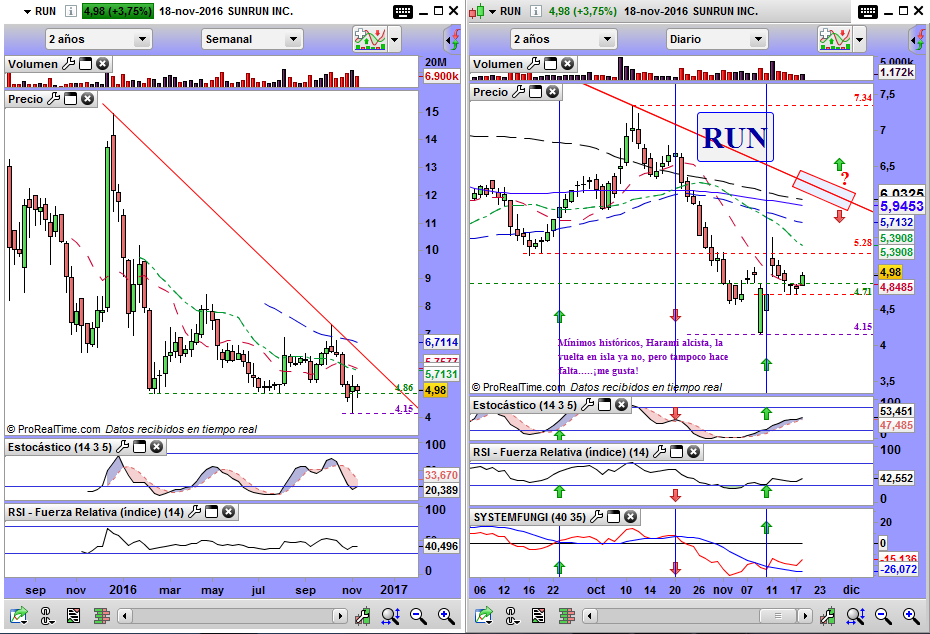Zoom in on the Diario chart
The height and width of the screenshot is (634, 930).
click(x=911, y=616)
